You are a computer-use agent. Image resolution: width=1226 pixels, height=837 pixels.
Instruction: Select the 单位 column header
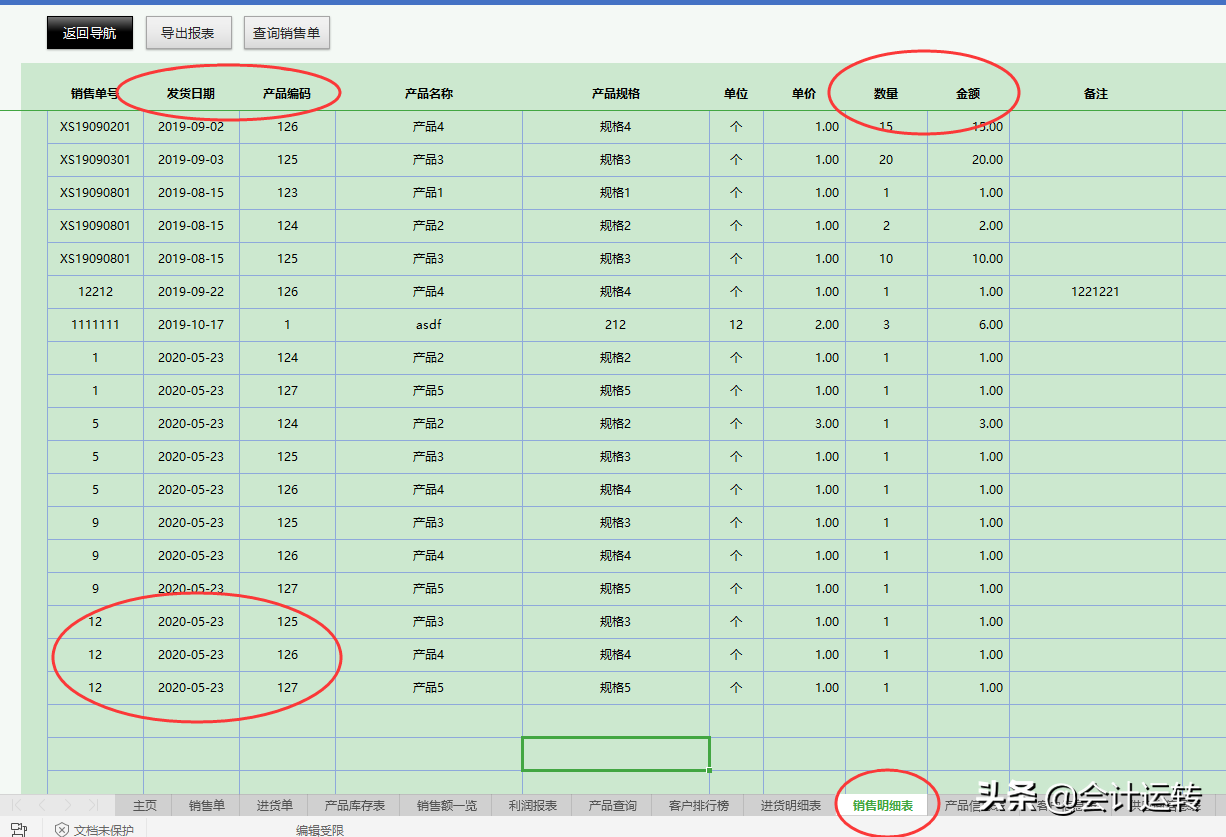[736, 94]
